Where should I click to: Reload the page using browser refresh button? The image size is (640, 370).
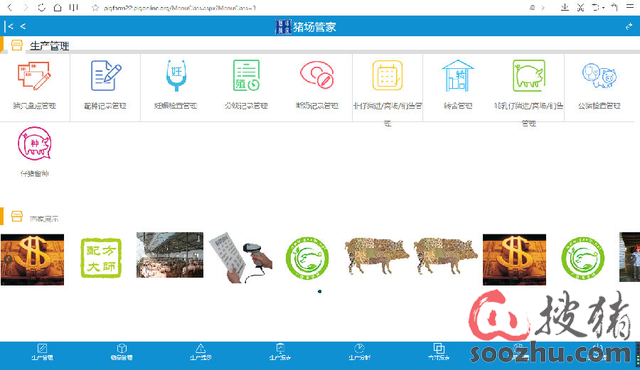click(41, 7)
